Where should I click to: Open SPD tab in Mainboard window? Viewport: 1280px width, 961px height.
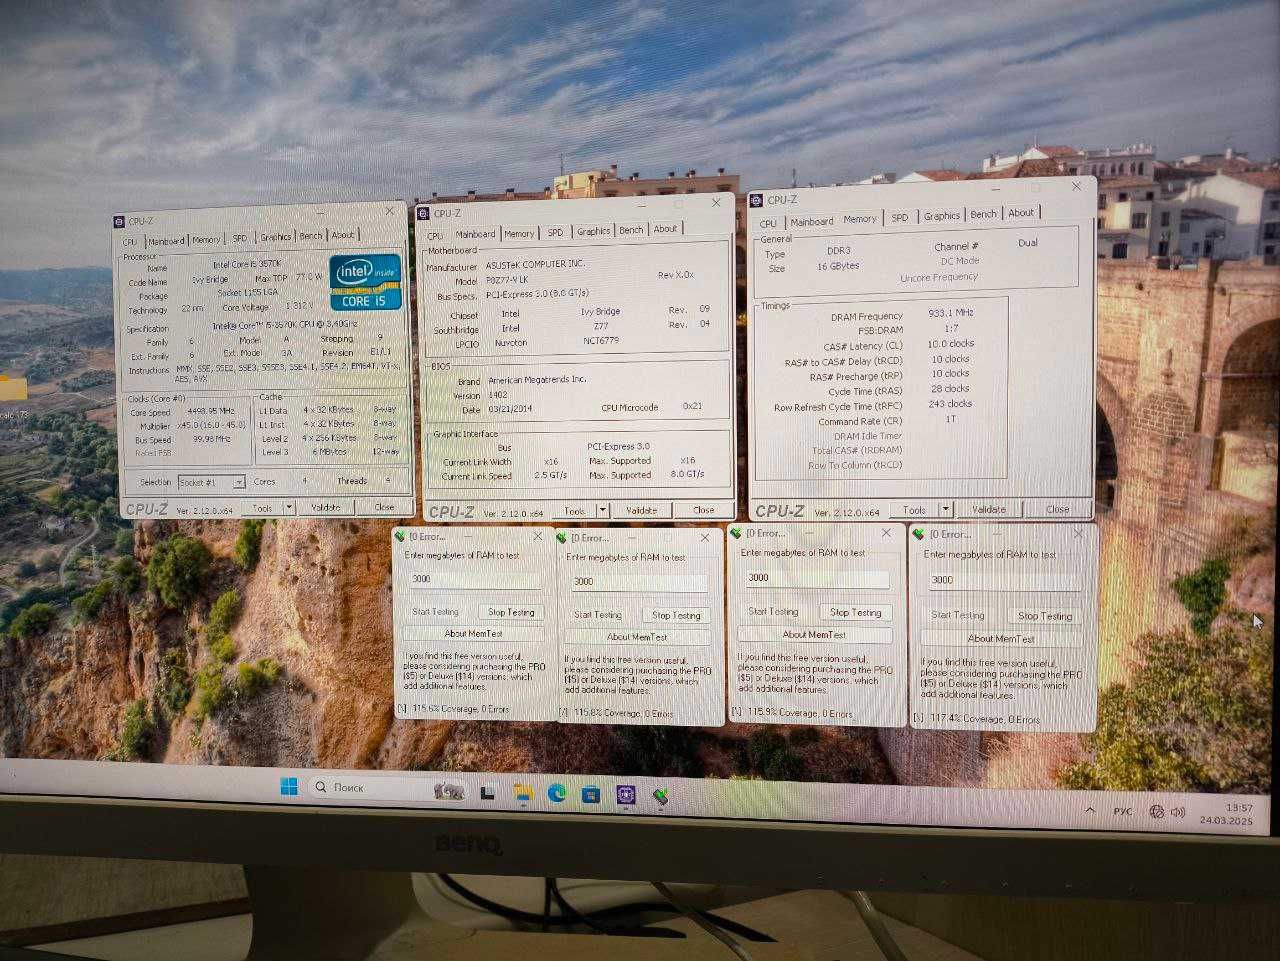click(x=555, y=232)
